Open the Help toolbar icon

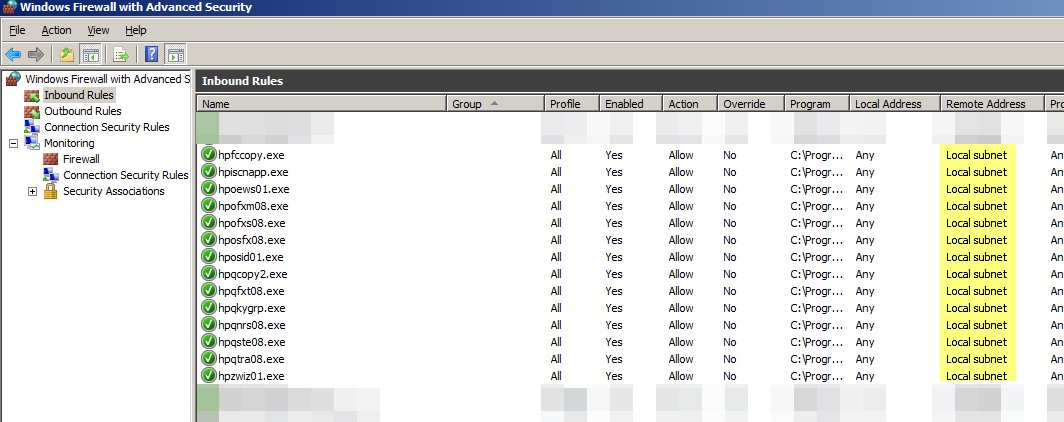click(152, 54)
